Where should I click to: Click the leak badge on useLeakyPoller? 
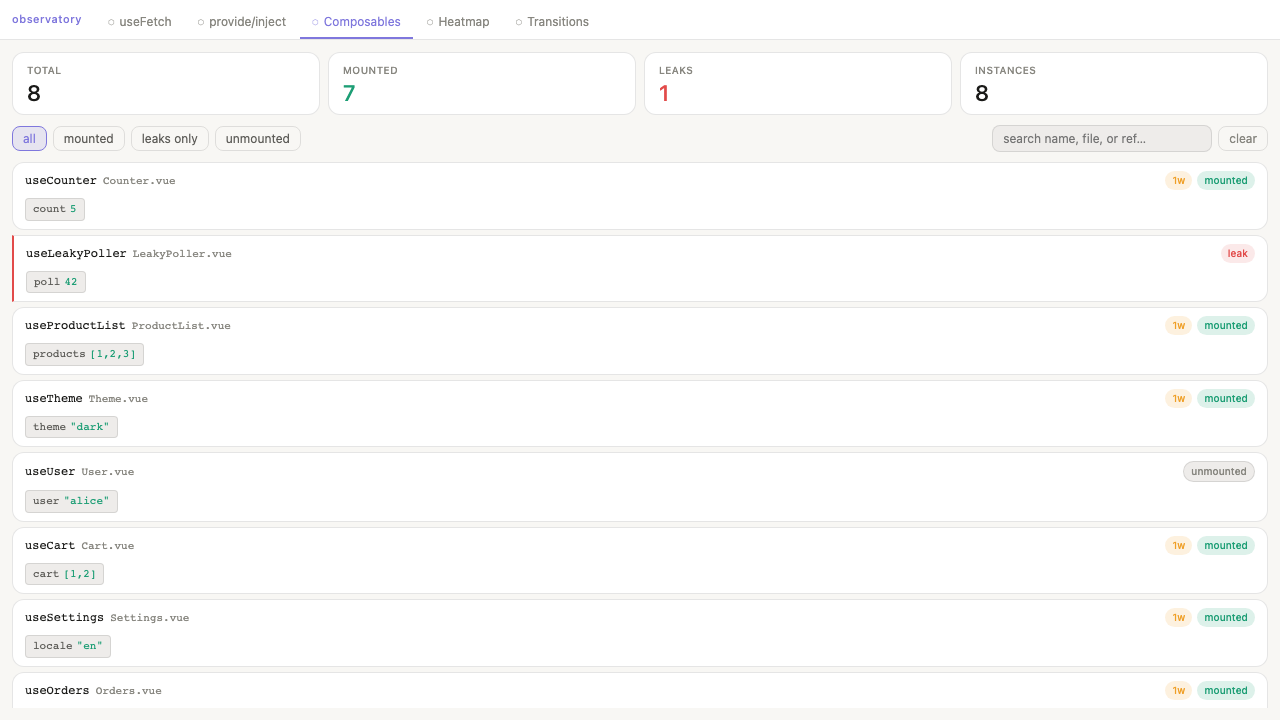point(1238,253)
